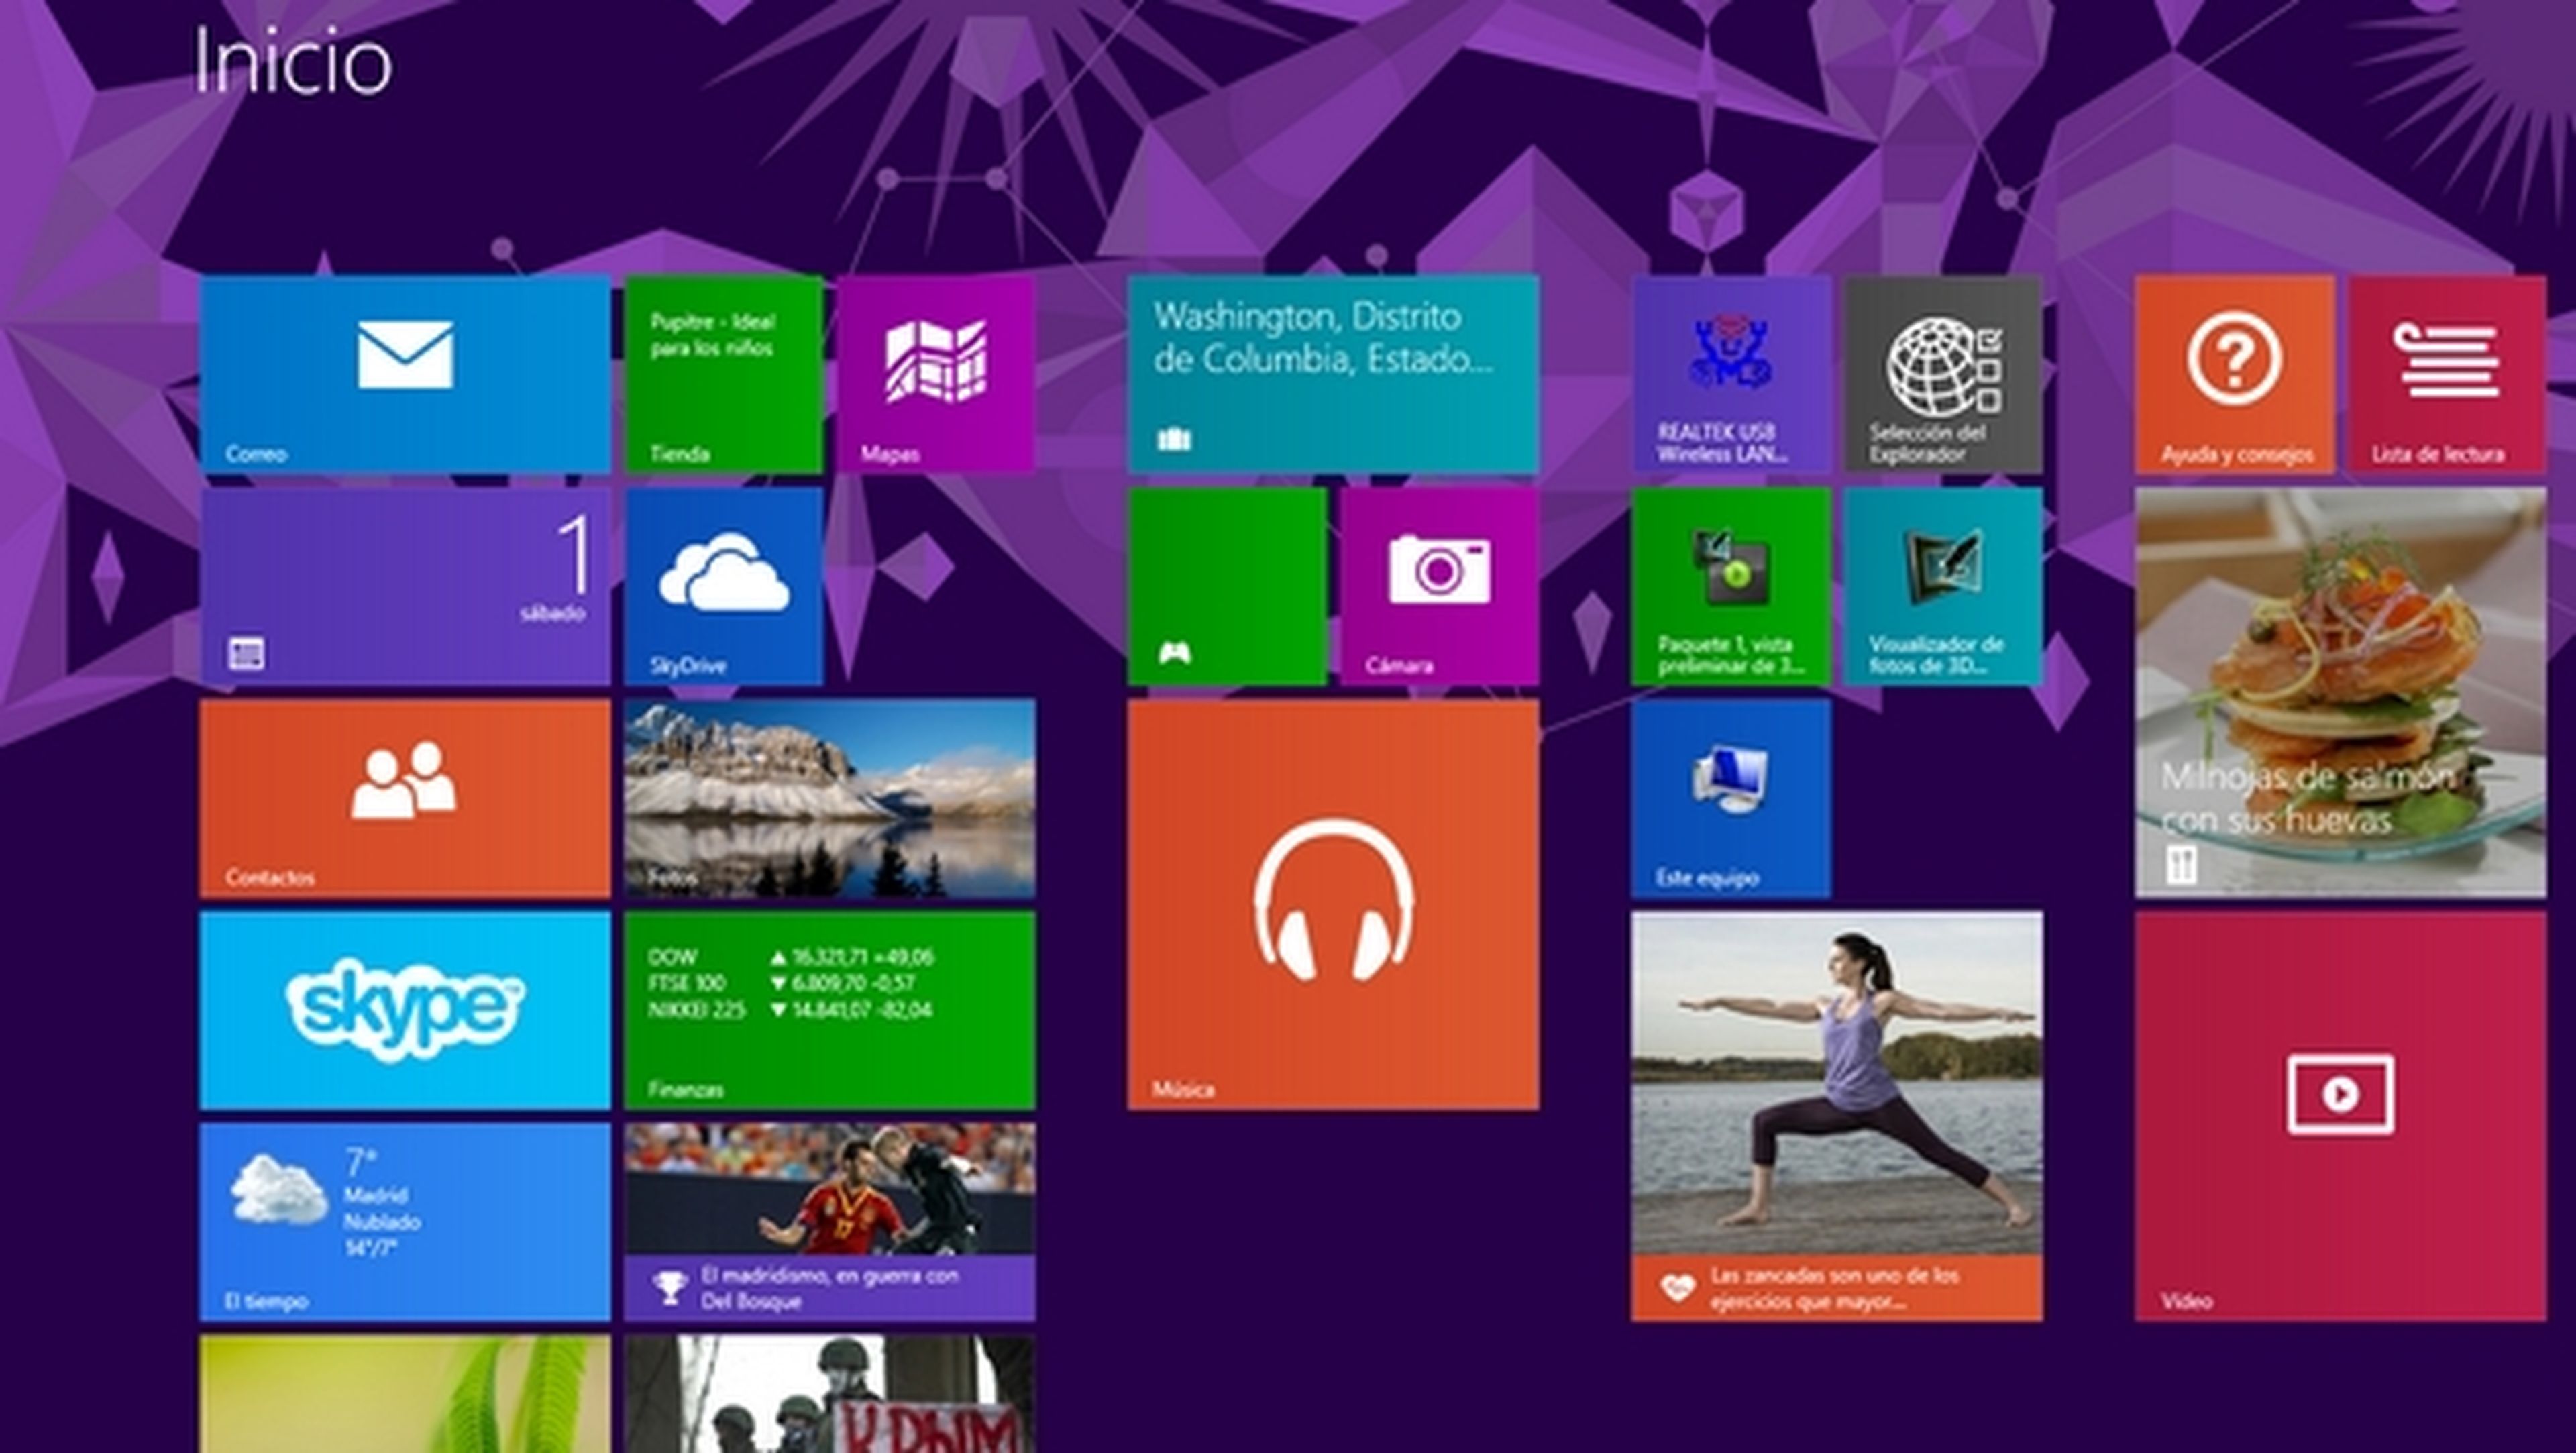Open the green games controller tile

pyautogui.click(x=1227, y=585)
